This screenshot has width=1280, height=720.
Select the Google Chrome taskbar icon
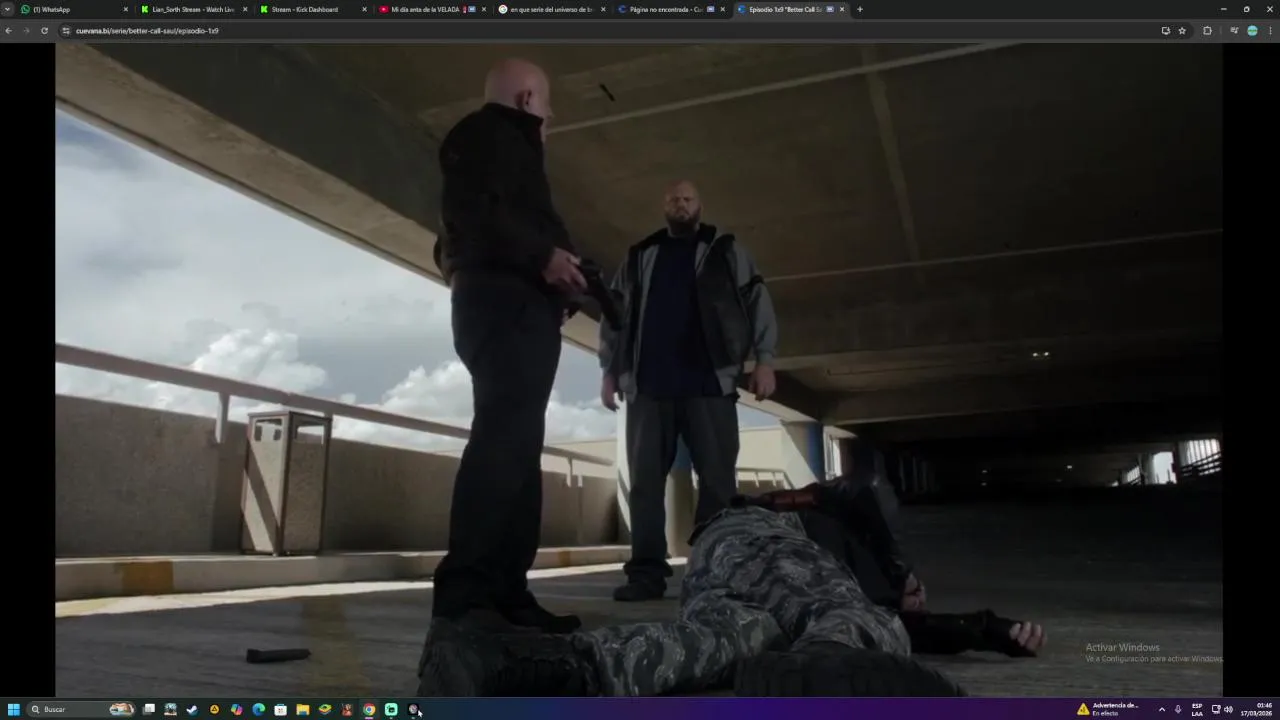pyautogui.click(x=369, y=709)
